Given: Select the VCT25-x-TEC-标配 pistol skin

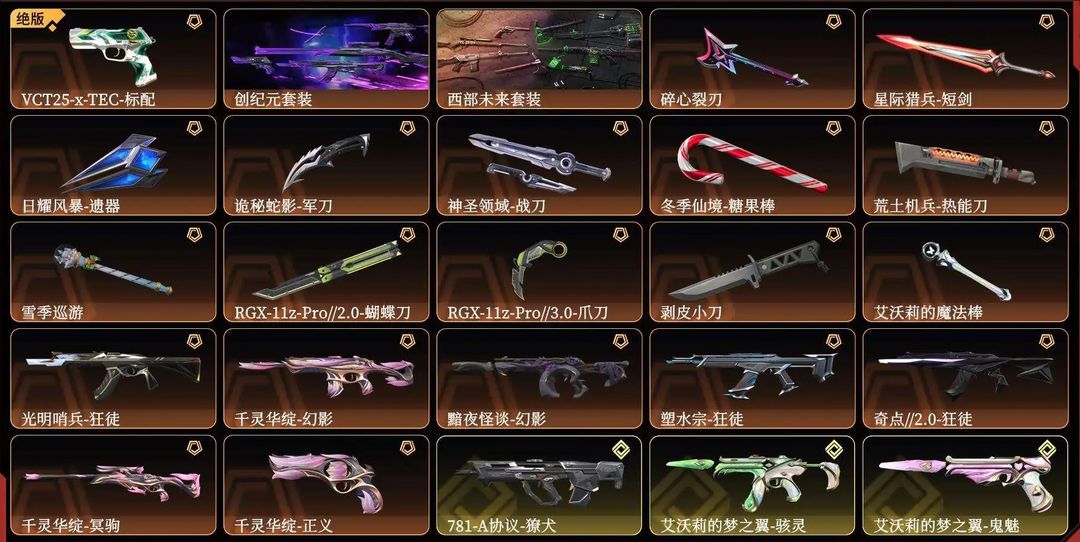Looking at the screenshot, I should 113,59.
